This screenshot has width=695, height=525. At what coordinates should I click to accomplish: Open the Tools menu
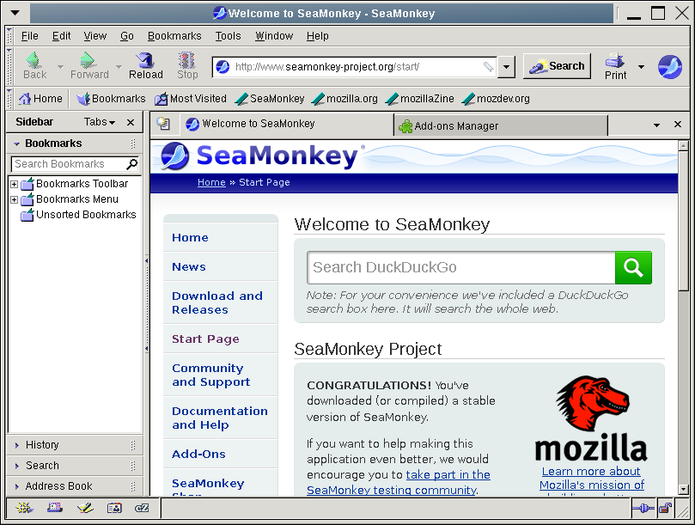228,36
